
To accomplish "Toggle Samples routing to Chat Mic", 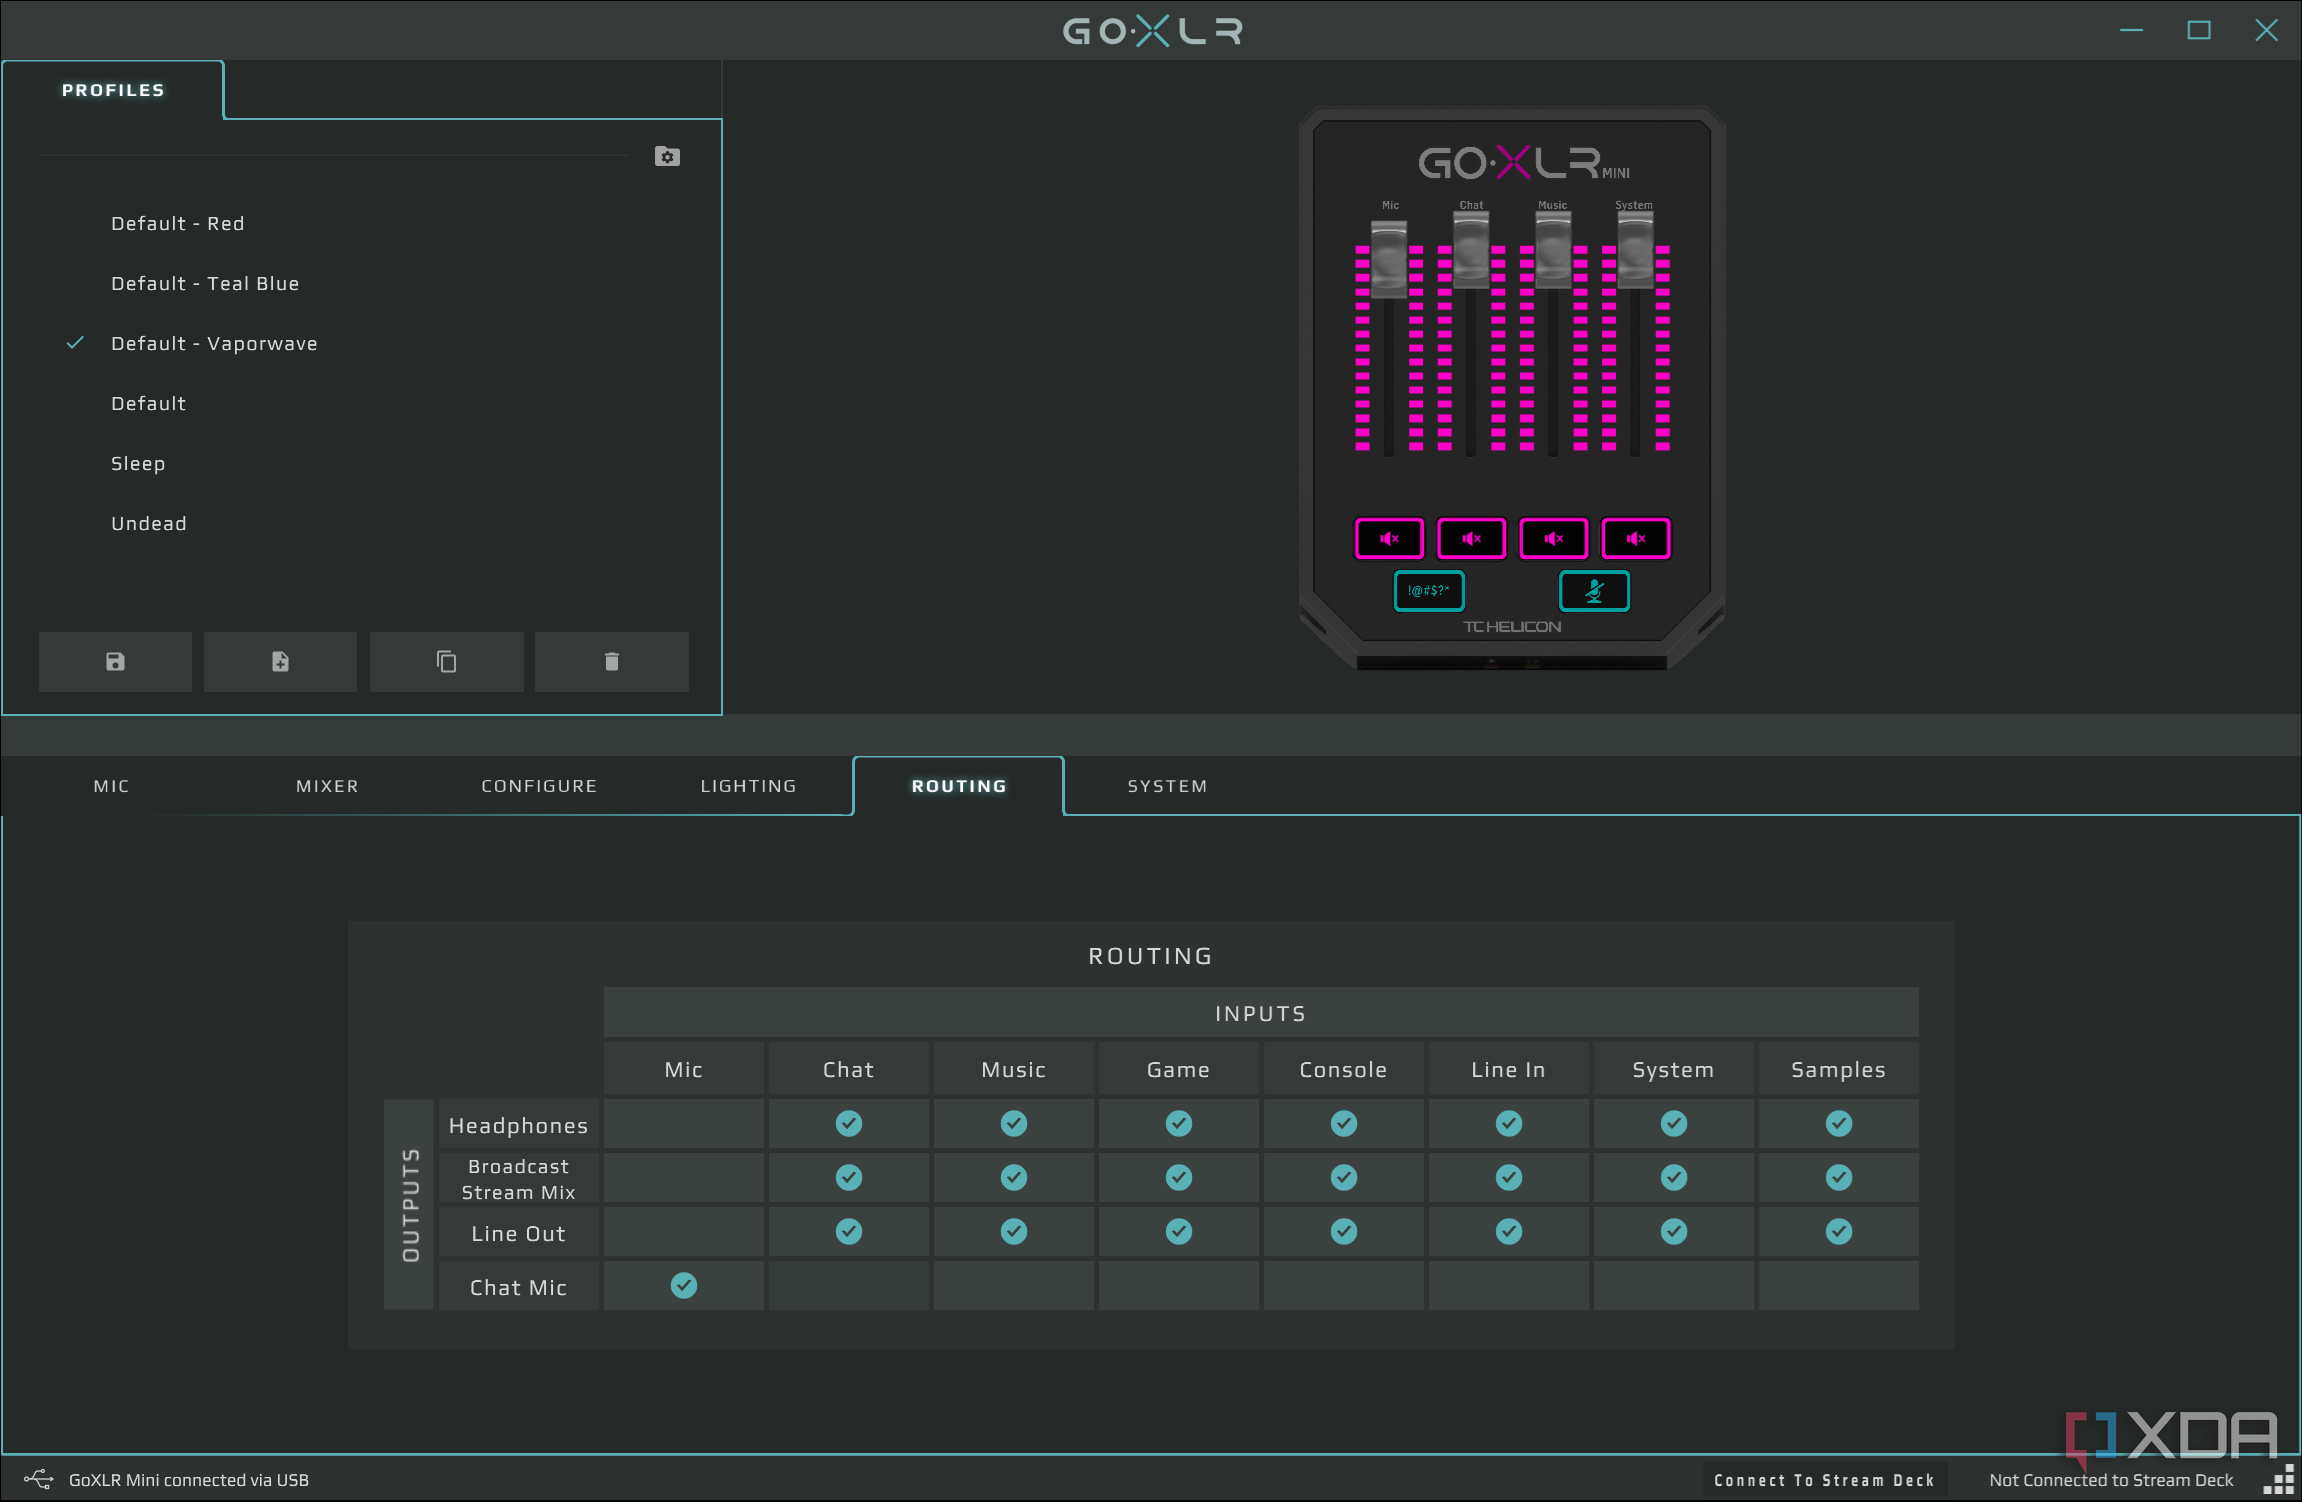I will pyautogui.click(x=1839, y=1286).
